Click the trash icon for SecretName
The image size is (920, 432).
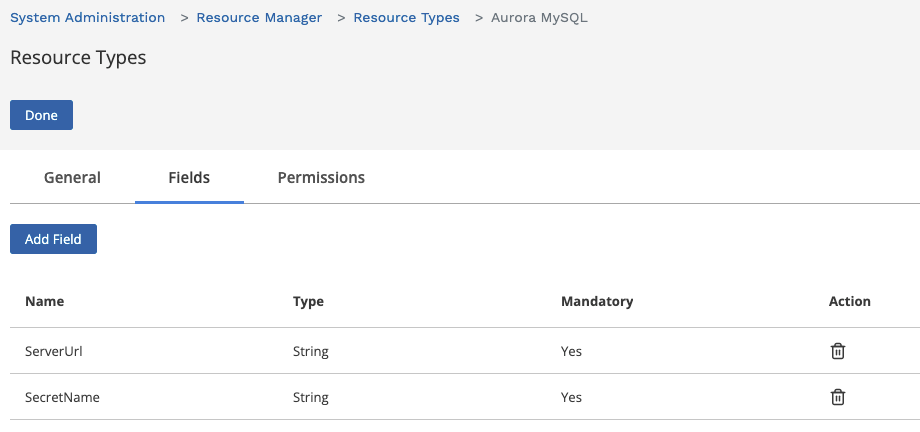pos(838,397)
